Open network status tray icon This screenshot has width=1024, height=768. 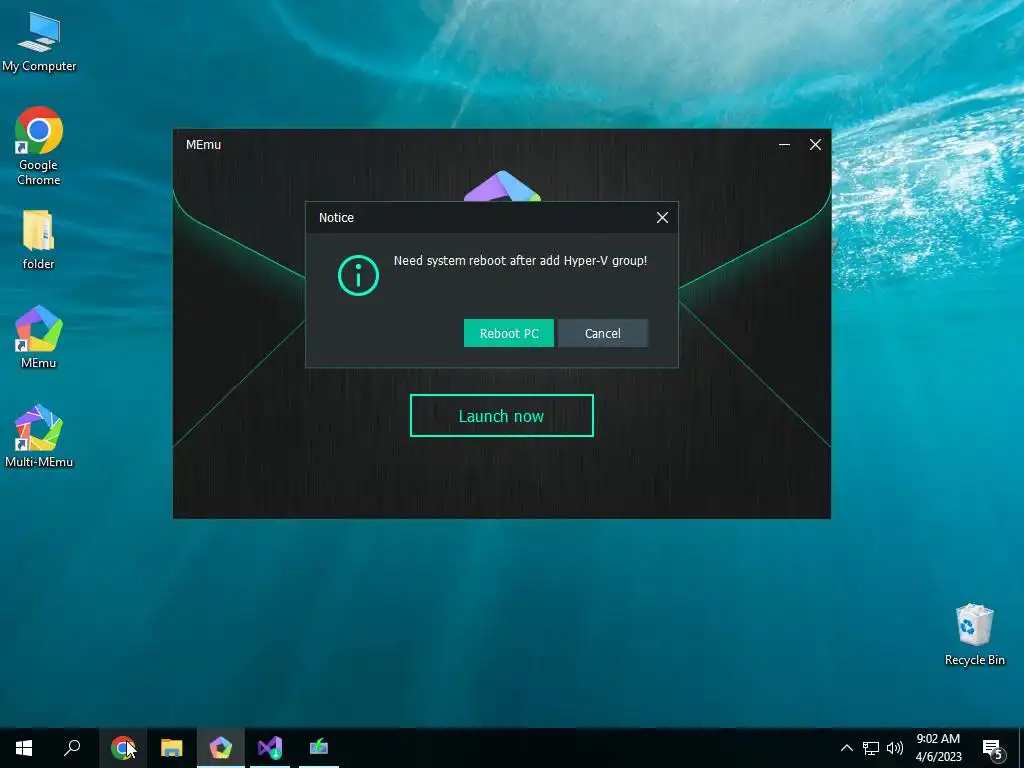[871, 748]
